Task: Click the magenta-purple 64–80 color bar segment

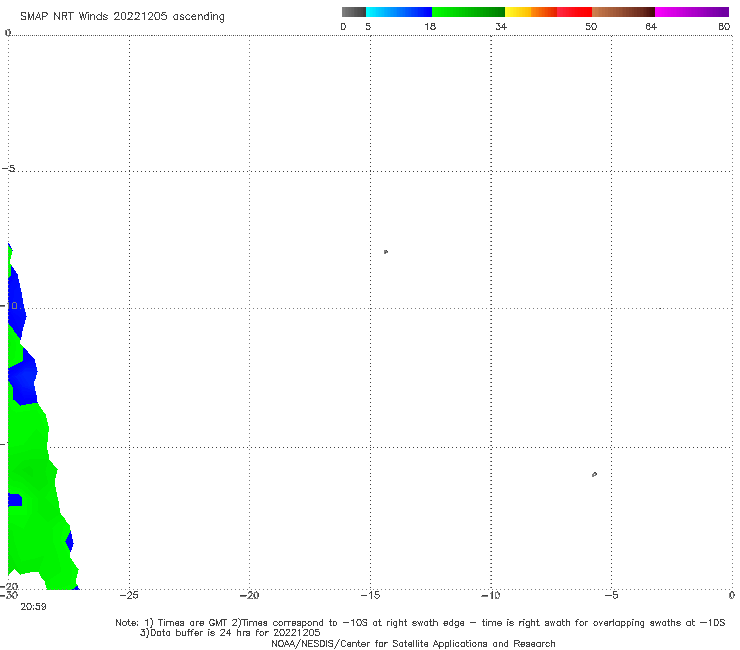Action: click(692, 12)
